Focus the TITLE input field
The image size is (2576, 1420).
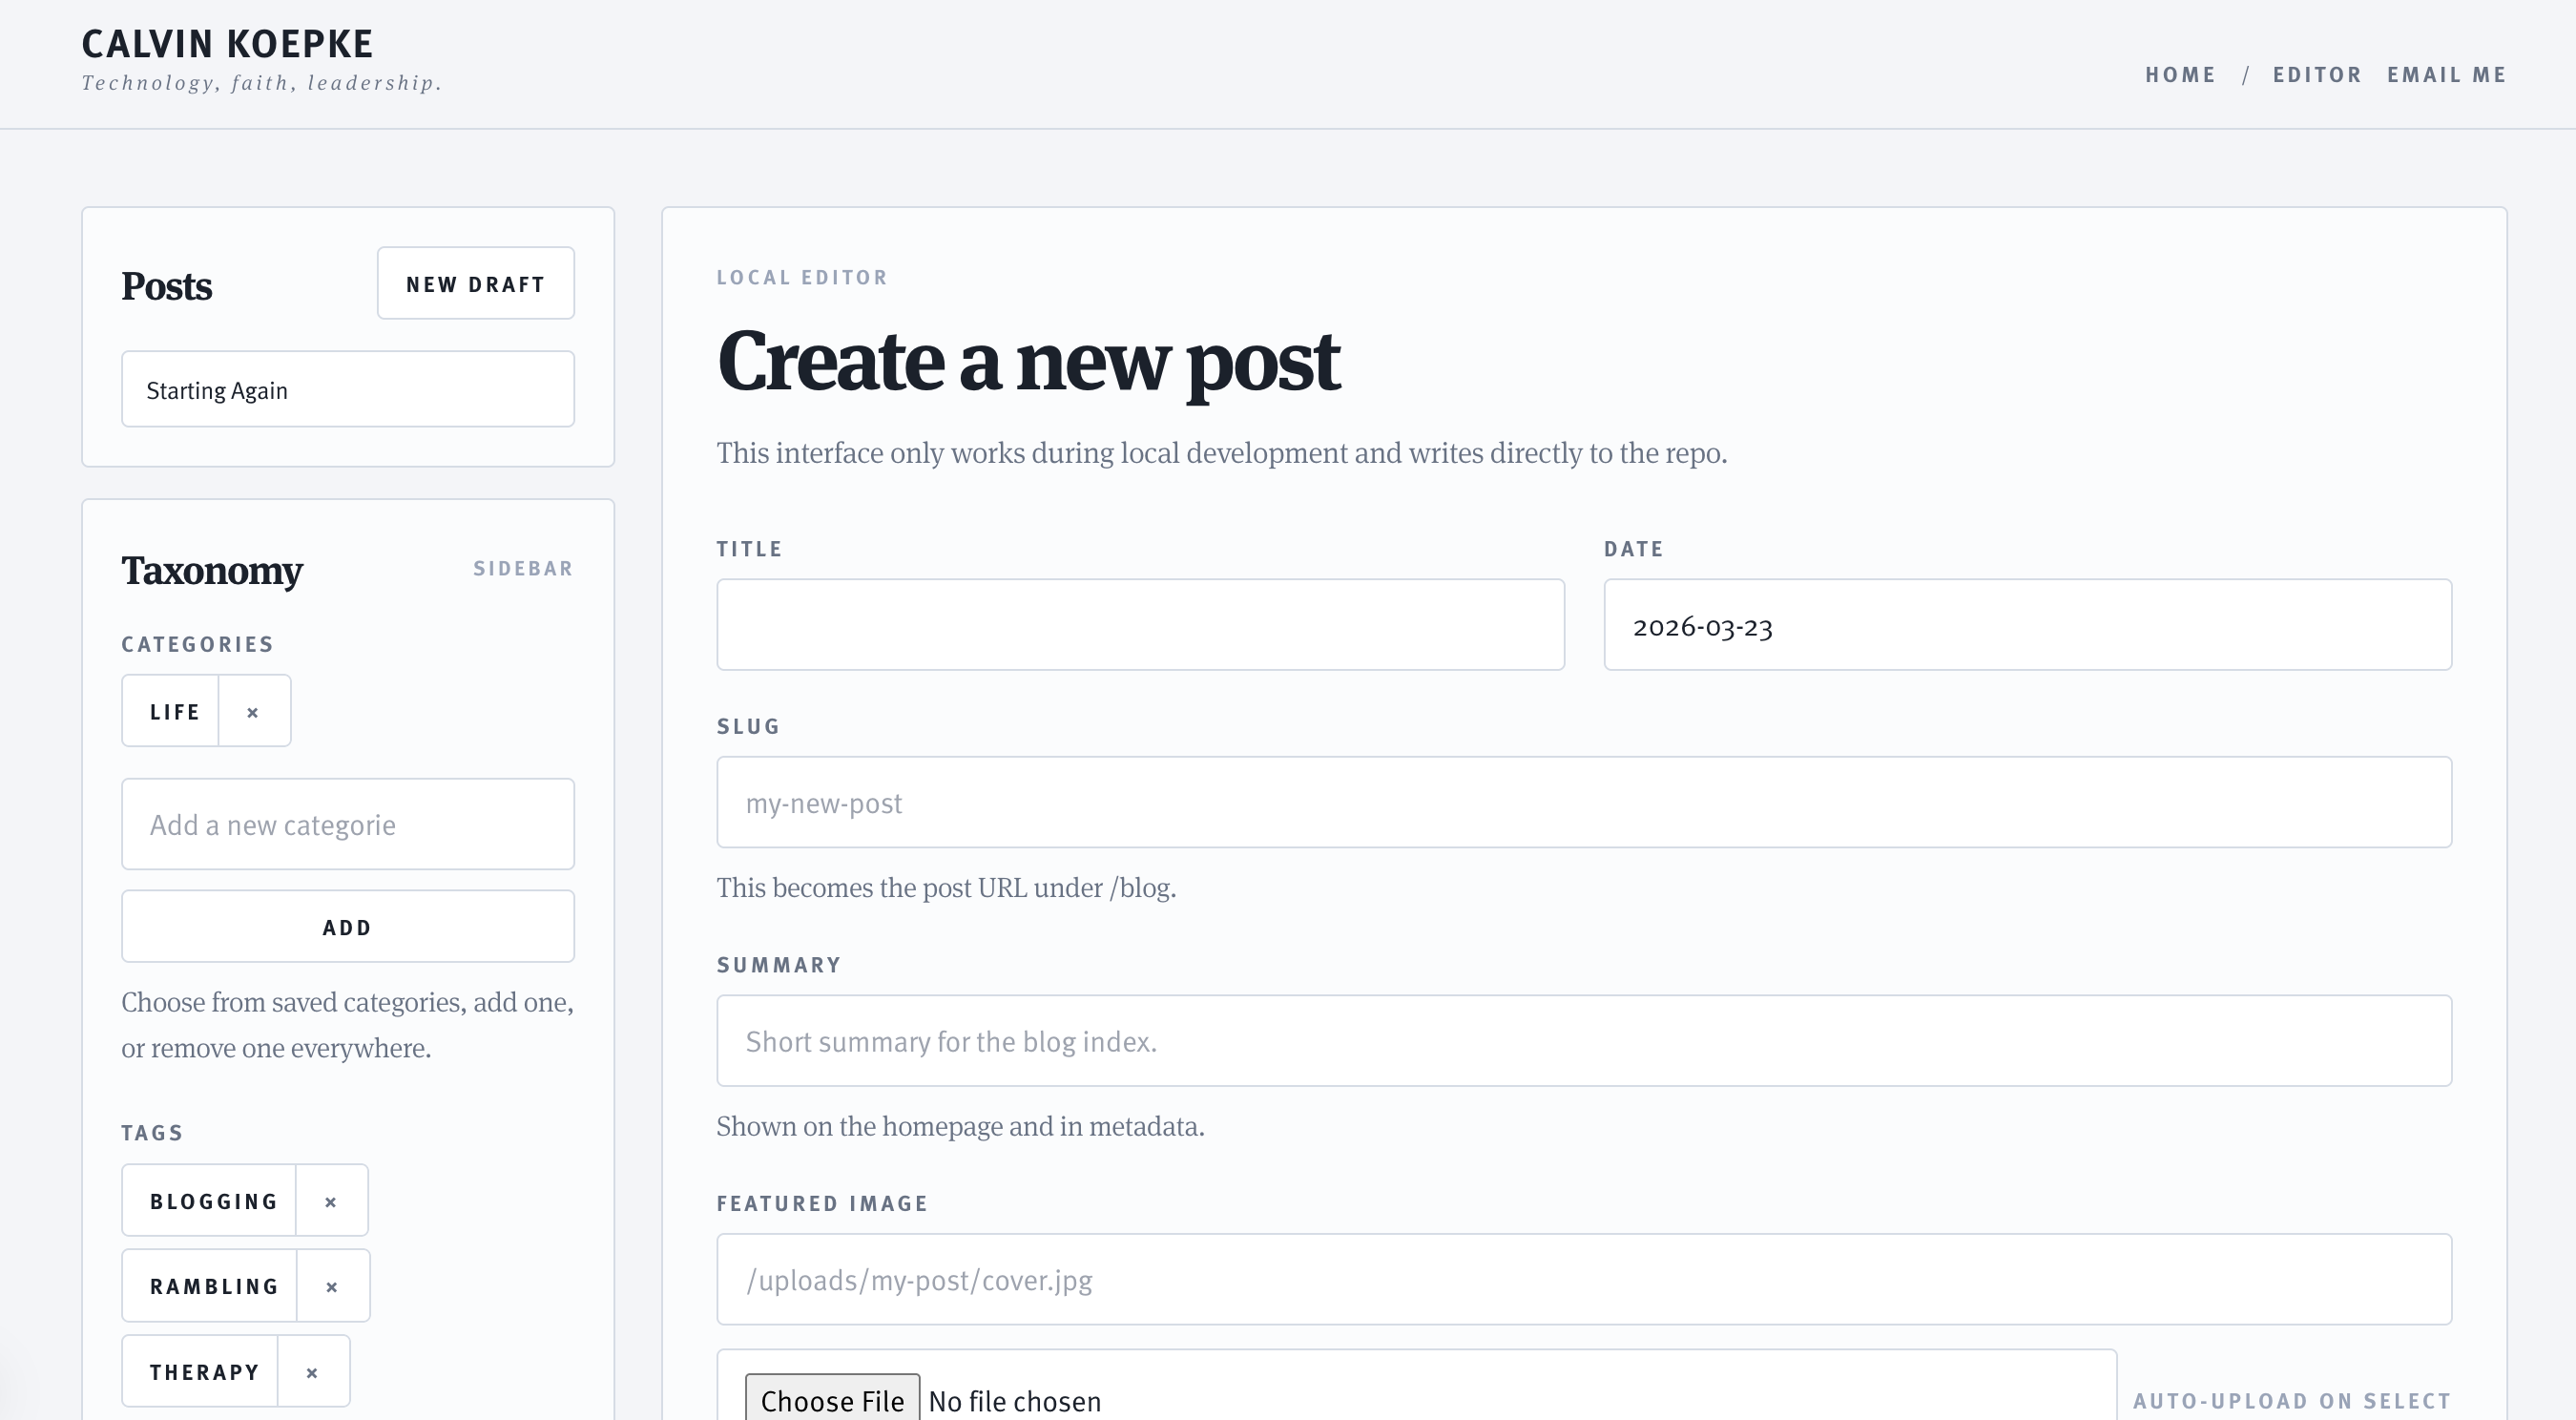1139,624
